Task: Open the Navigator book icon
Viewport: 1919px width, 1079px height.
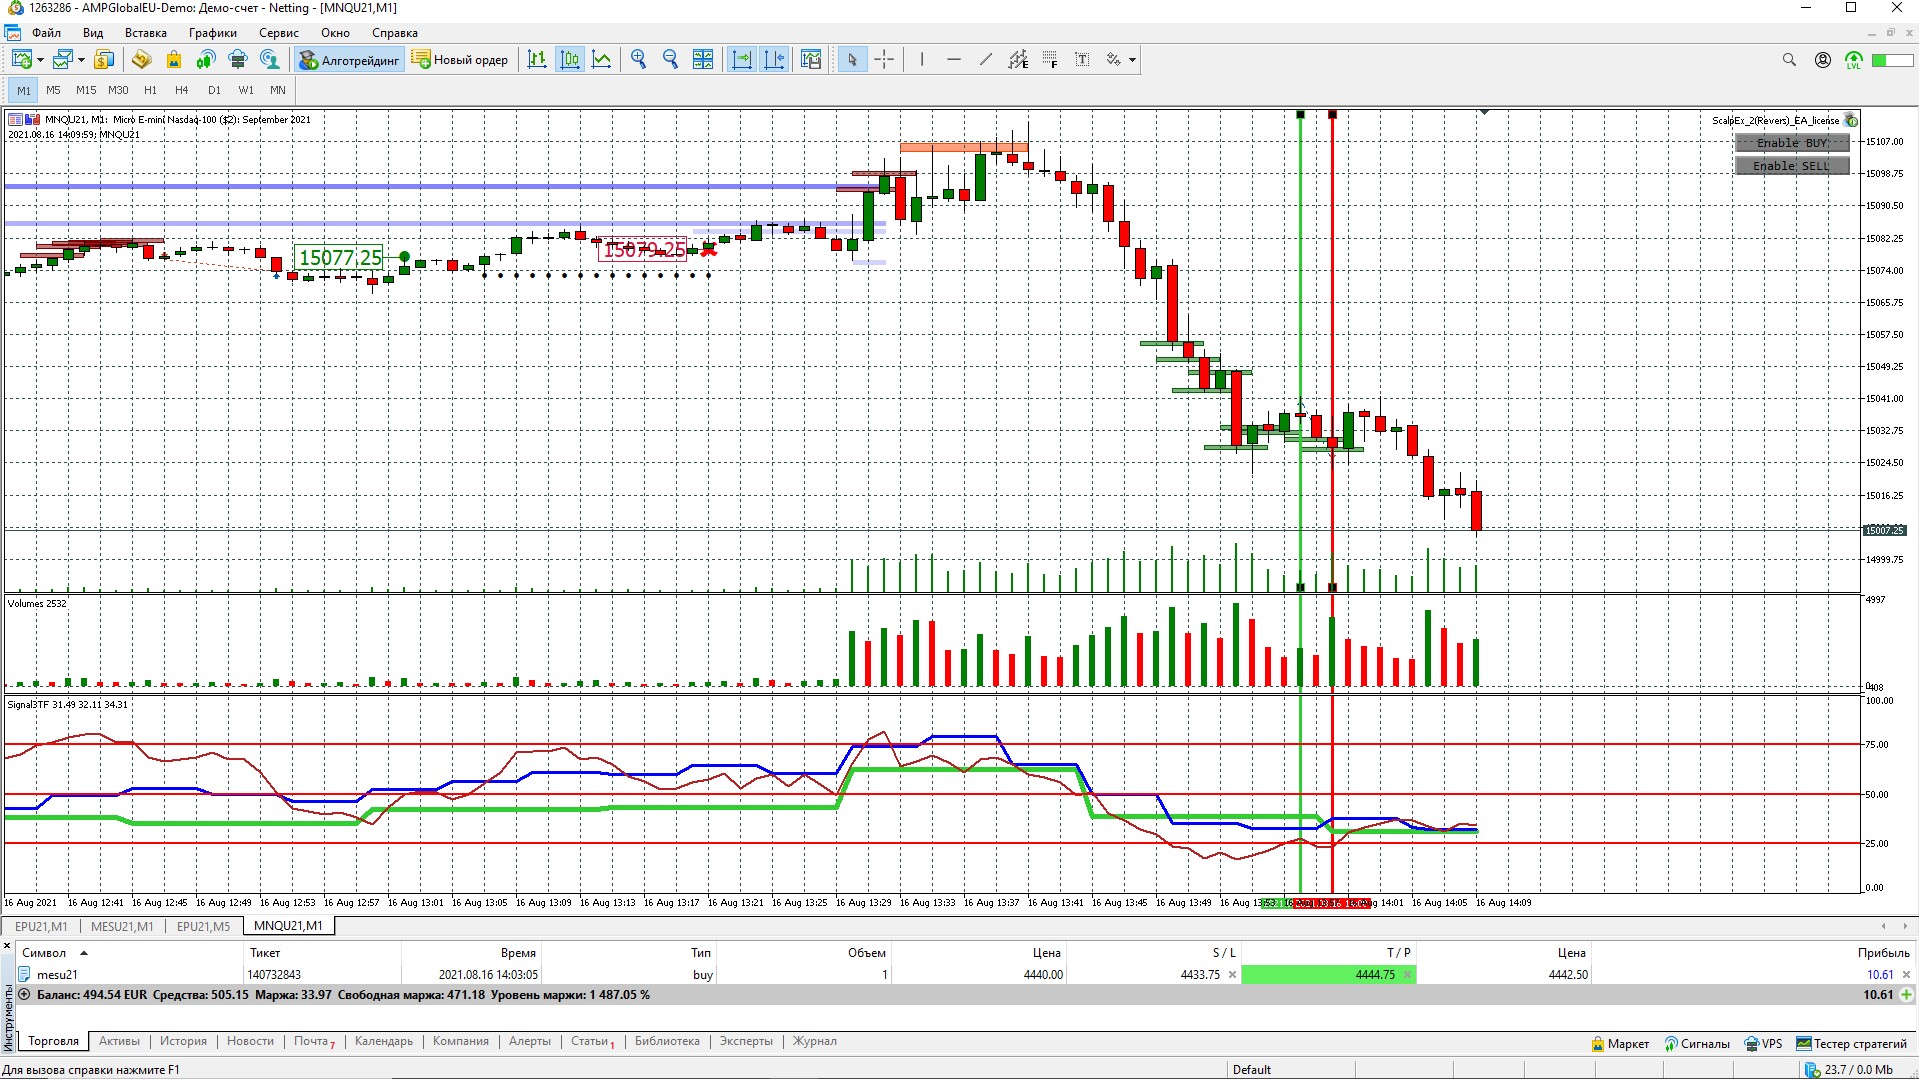Action: 141,60
